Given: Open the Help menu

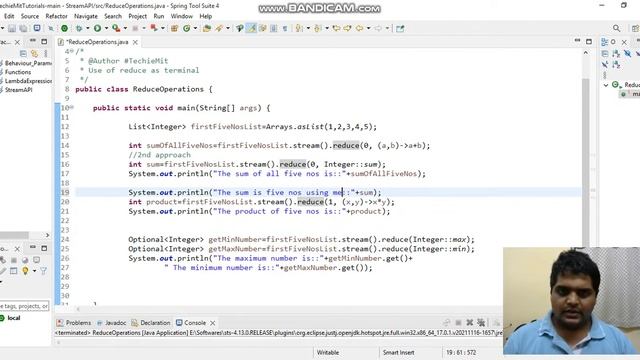Looking at the screenshot, I should pyautogui.click(x=206, y=16).
